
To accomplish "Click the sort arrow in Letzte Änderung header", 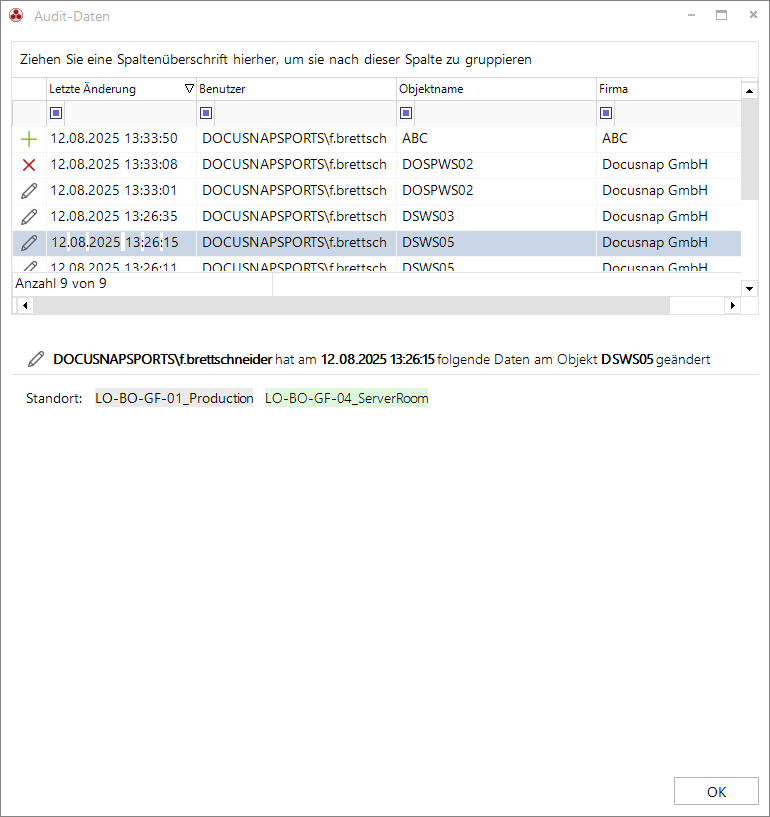I will pos(190,89).
